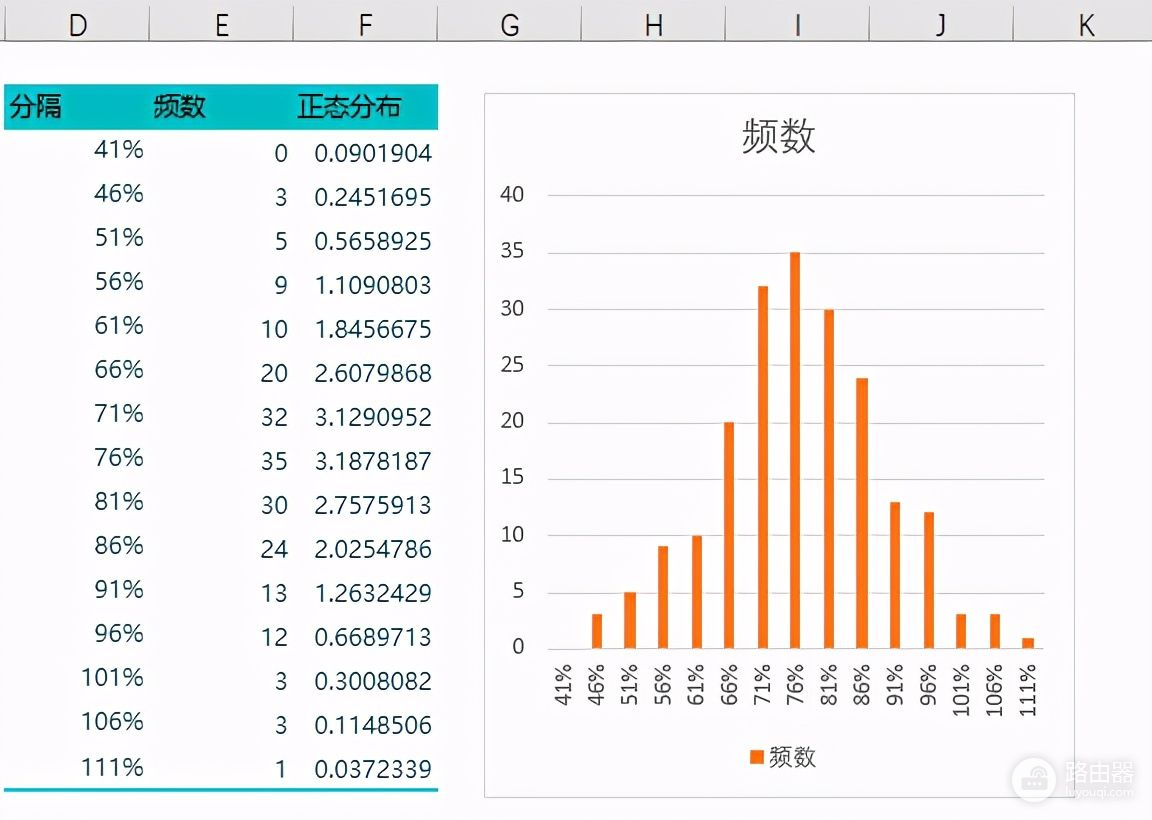Click the 路由器 watermark logo icon
This screenshot has width=1152, height=820.
pyautogui.click(x=1034, y=776)
